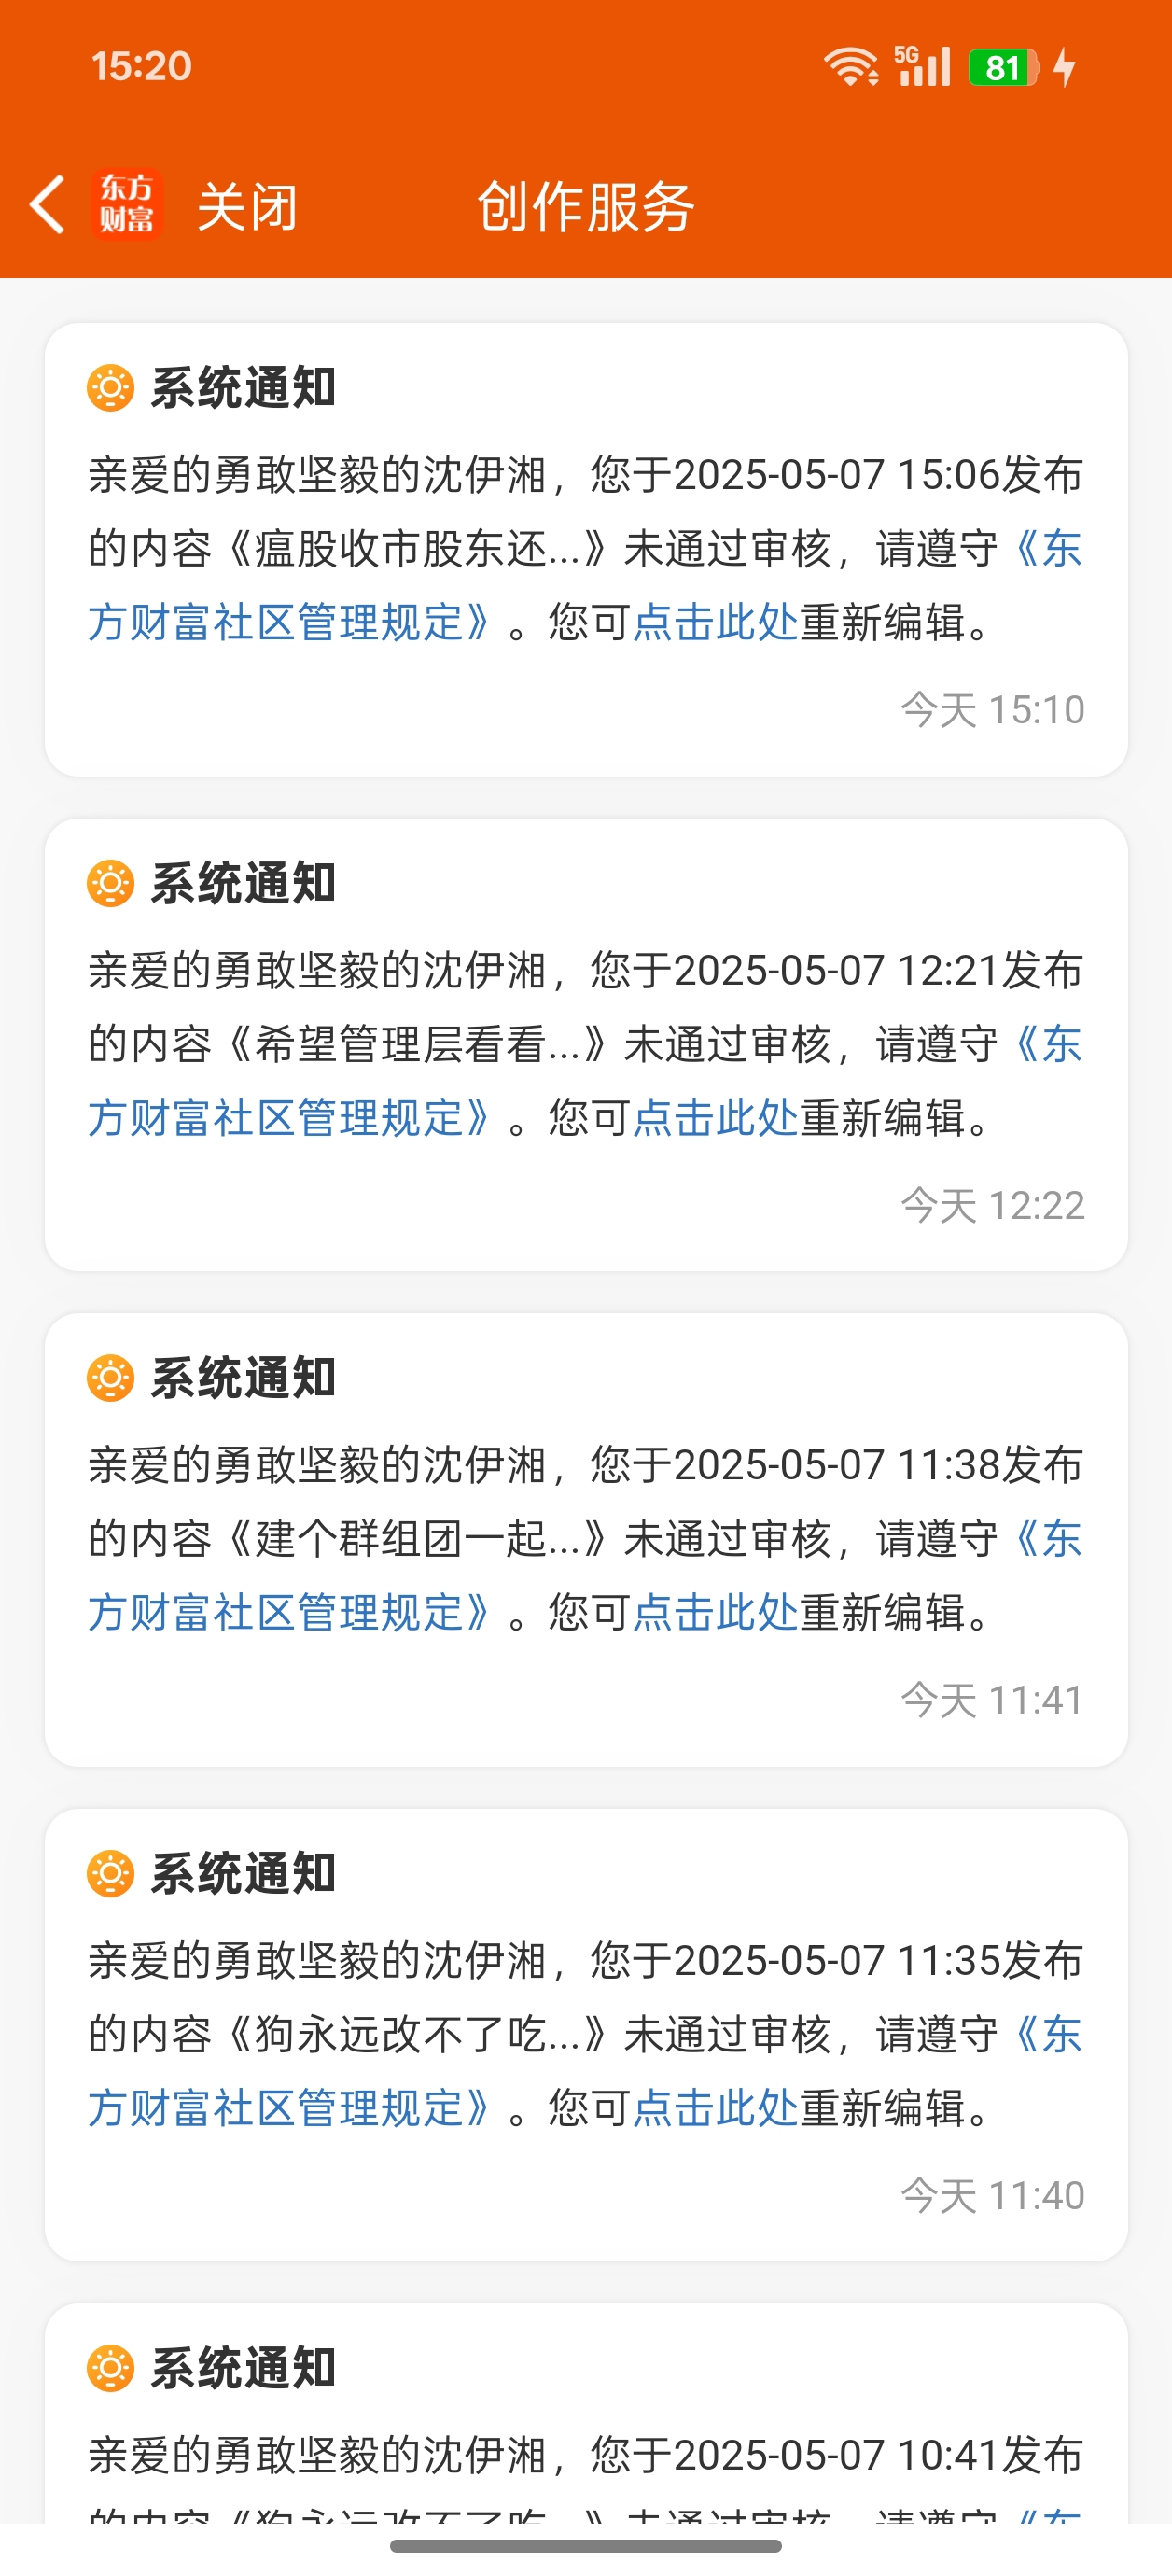Open 点击此处 link in the 11:35 notification

(715, 2108)
